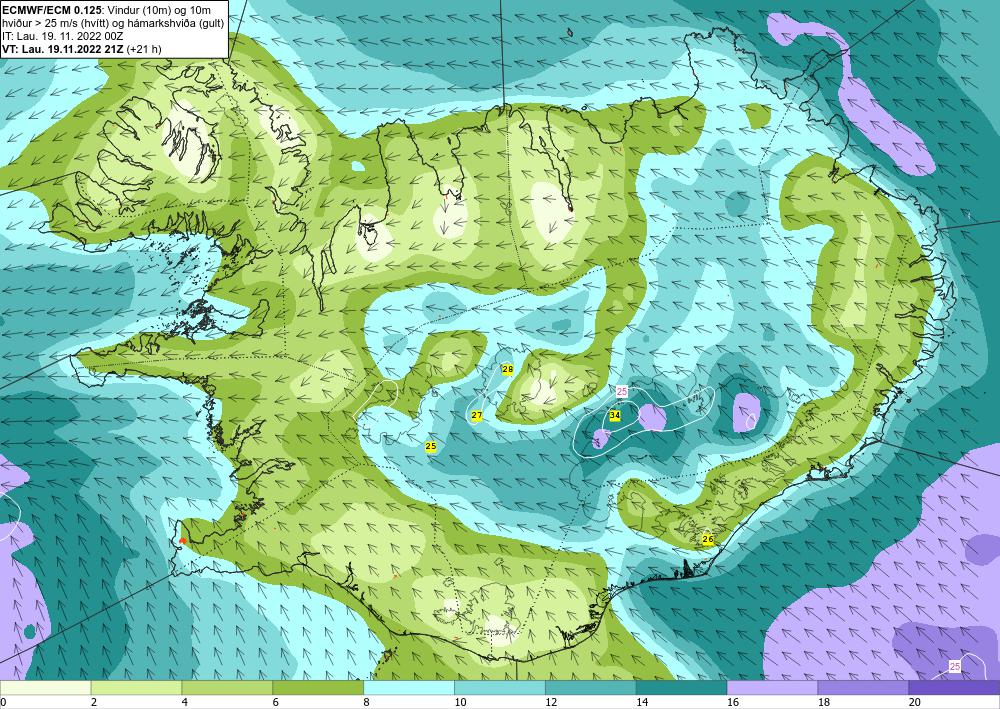The height and width of the screenshot is (709, 1000).
Task: Pick the olive green 6–8 m/s legend swatch
Action: click(318, 687)
